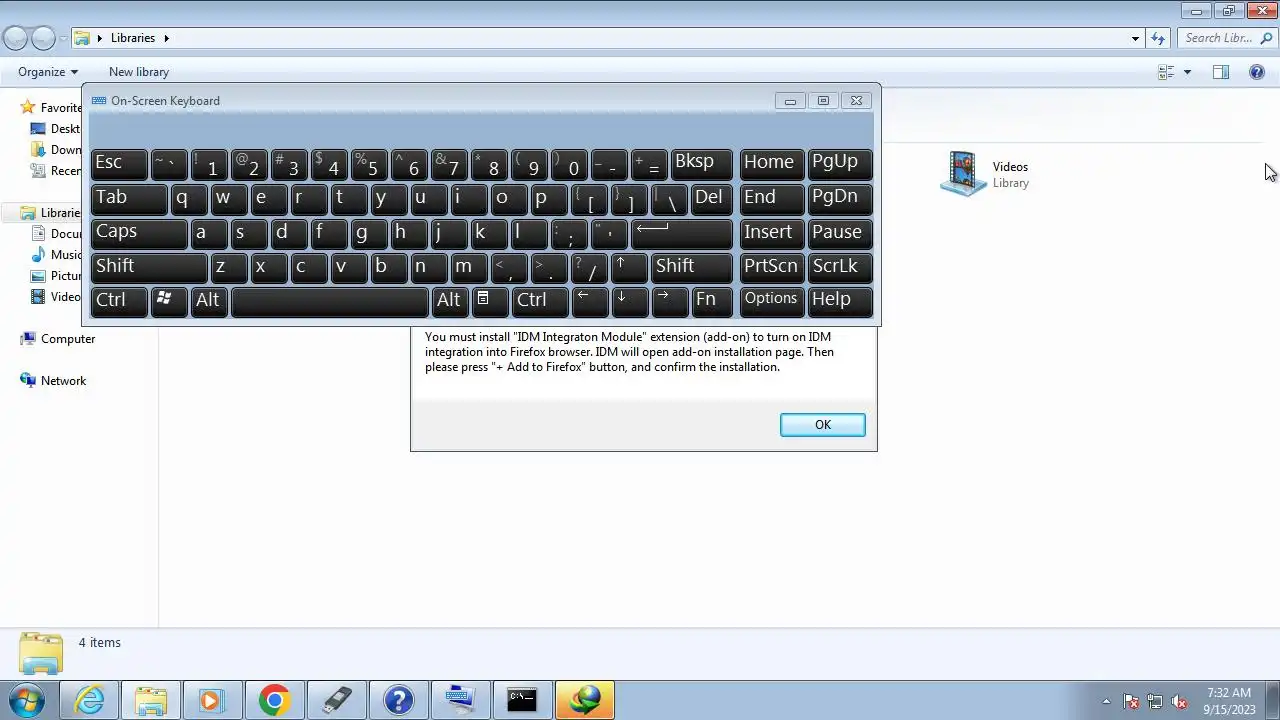Click the Bksp key on keyboard

pyautogui.click(x=701, y=164)
